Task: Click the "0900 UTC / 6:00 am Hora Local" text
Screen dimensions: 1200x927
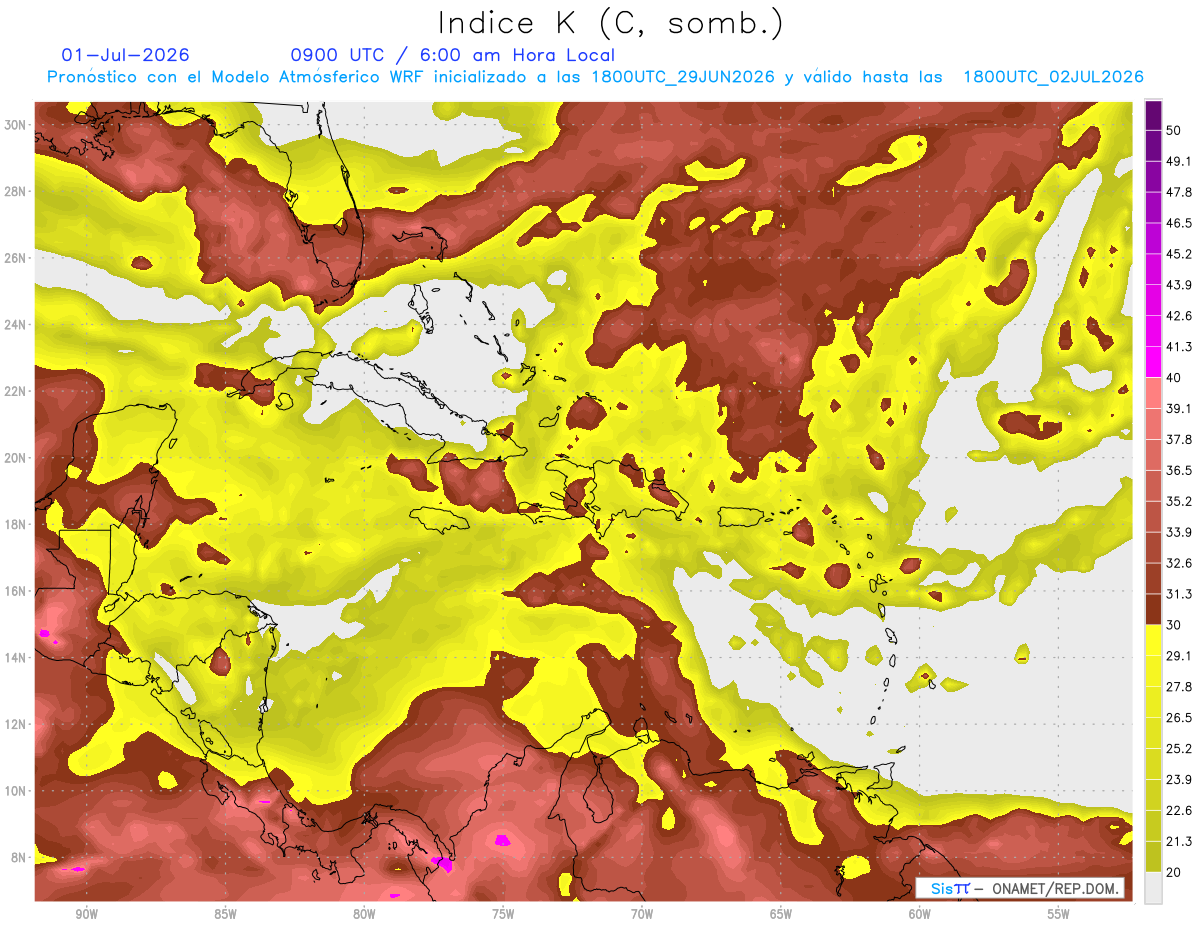Action: point(452,55)
